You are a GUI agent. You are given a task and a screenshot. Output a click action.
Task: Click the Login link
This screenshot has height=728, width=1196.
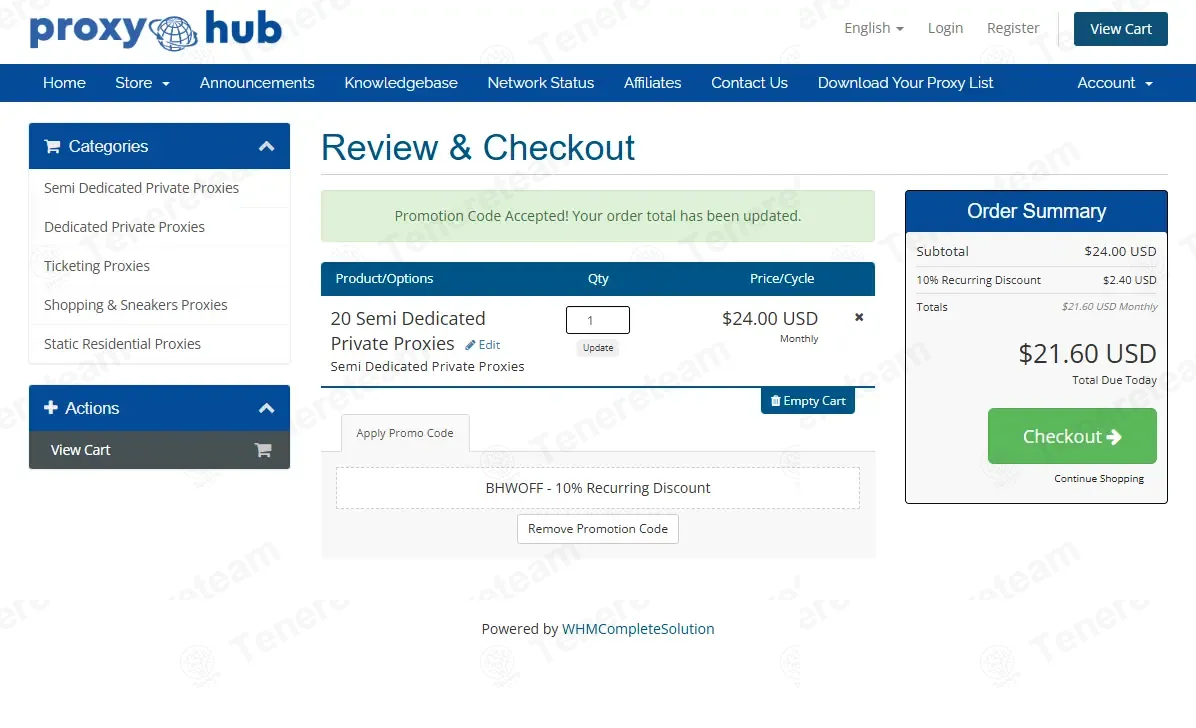coord(945,28)
